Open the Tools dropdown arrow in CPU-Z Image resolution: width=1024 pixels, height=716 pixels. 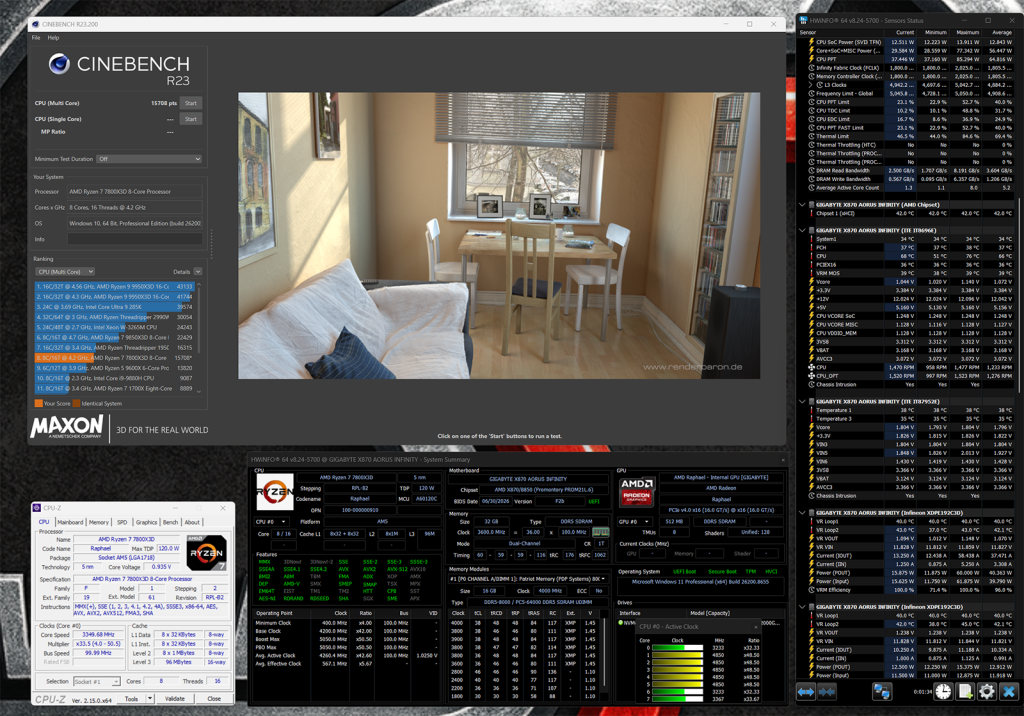coord(150,698)
